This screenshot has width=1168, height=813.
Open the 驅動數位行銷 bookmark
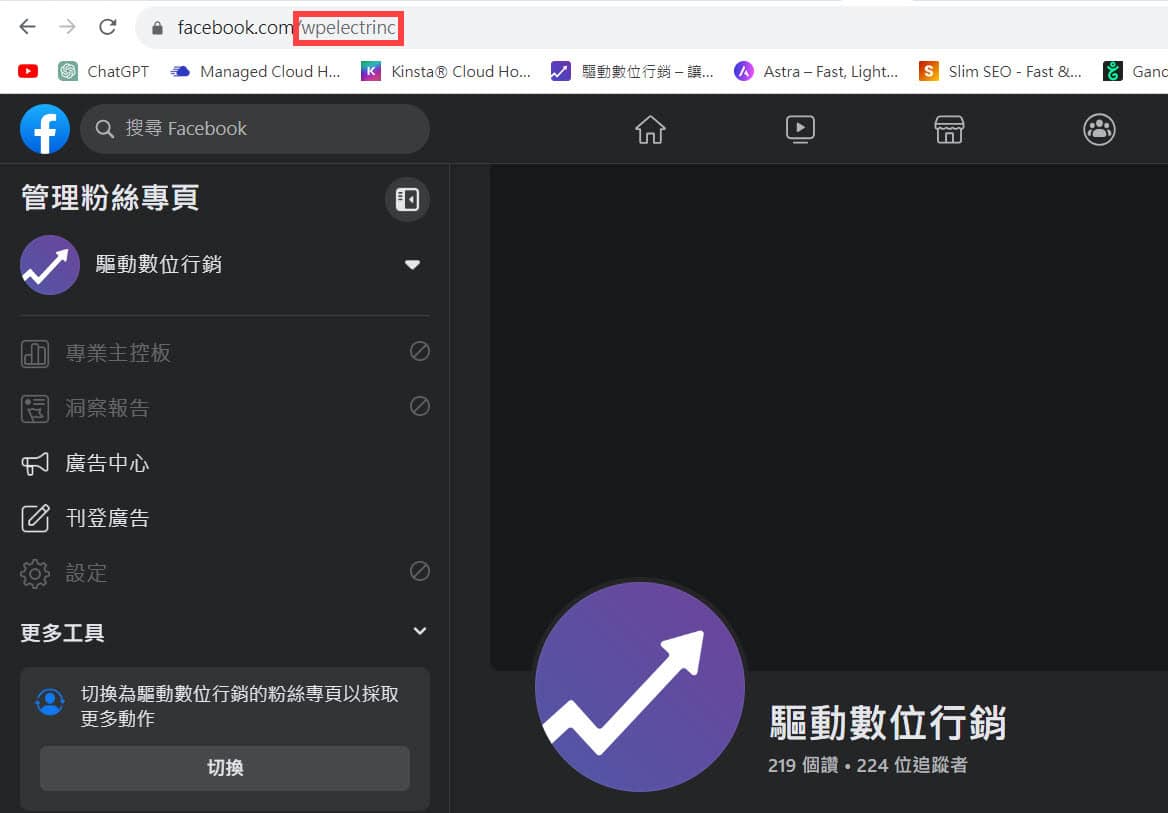tap(632, 72)
